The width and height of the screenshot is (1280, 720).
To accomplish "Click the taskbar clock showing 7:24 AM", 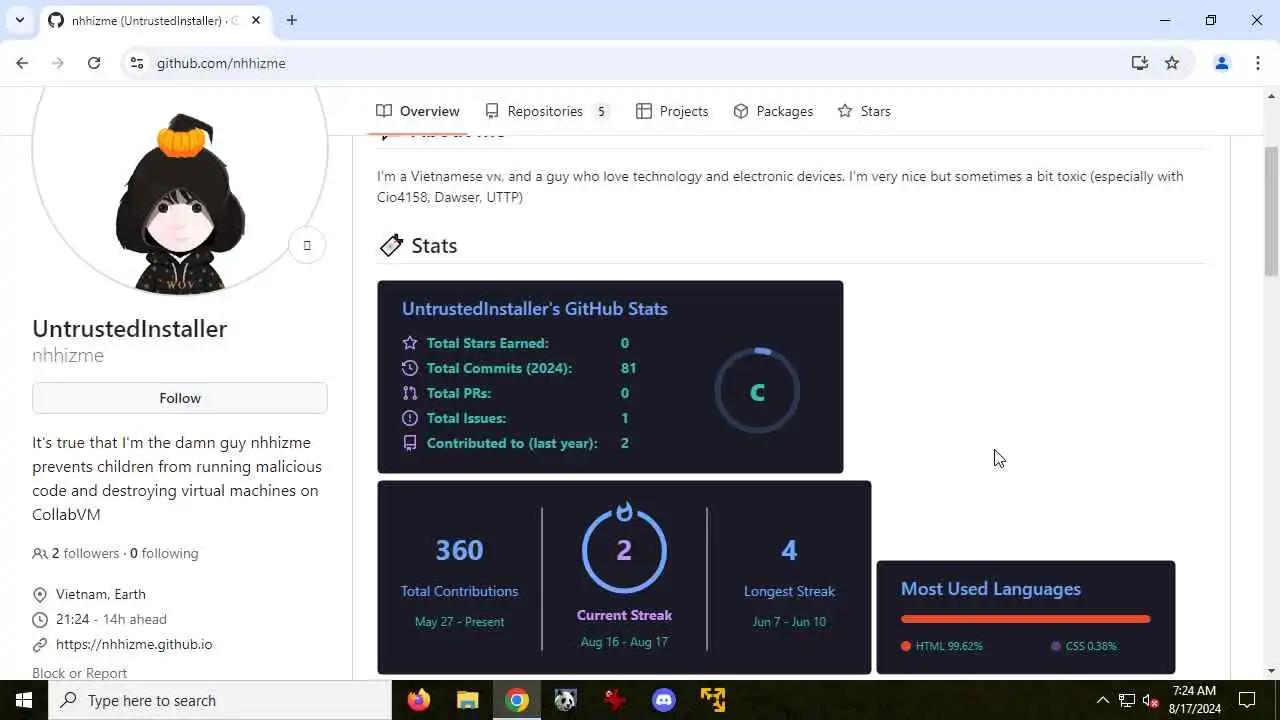I will [1194, 700].
